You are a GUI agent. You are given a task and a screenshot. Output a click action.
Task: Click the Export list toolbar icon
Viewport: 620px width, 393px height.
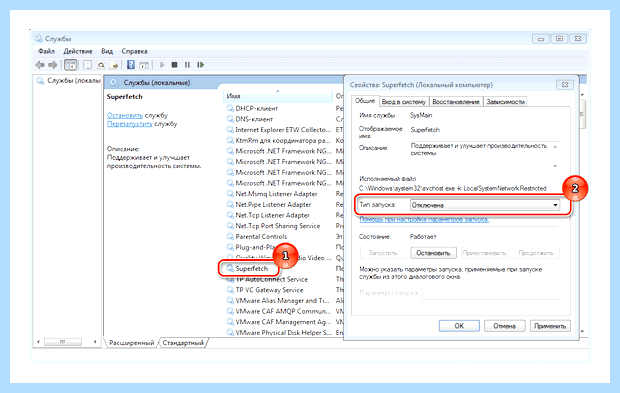pyautogui.click(x=114, y=65)
